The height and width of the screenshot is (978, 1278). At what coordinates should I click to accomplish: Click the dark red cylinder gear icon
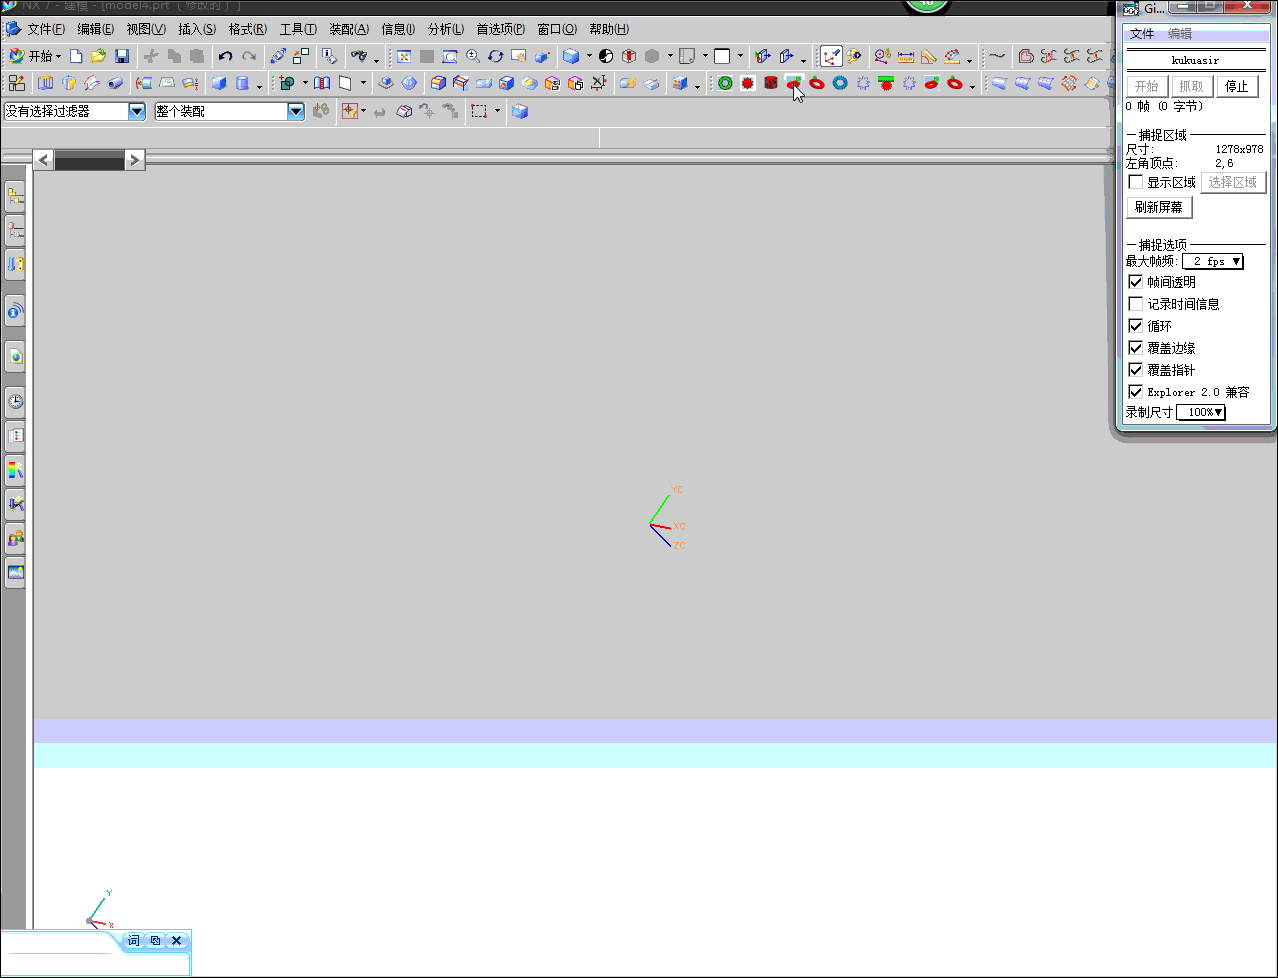coord(771,83)
